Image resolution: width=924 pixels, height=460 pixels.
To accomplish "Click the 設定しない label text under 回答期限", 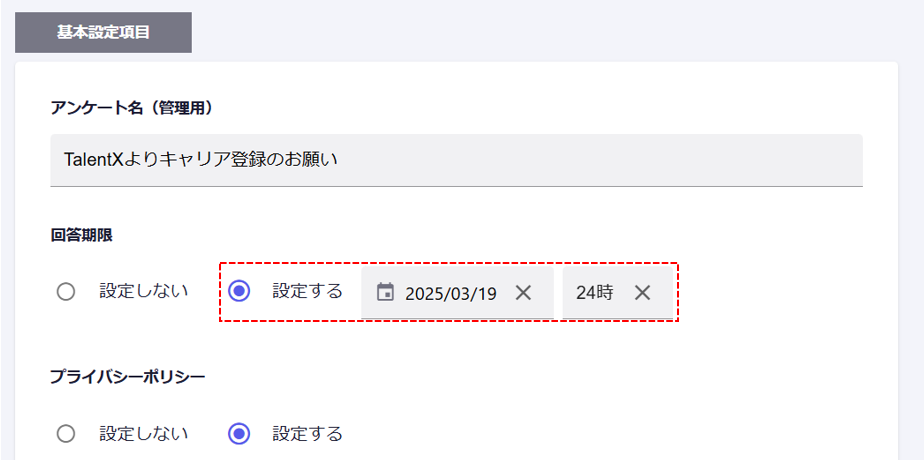I will click(144, 291).
